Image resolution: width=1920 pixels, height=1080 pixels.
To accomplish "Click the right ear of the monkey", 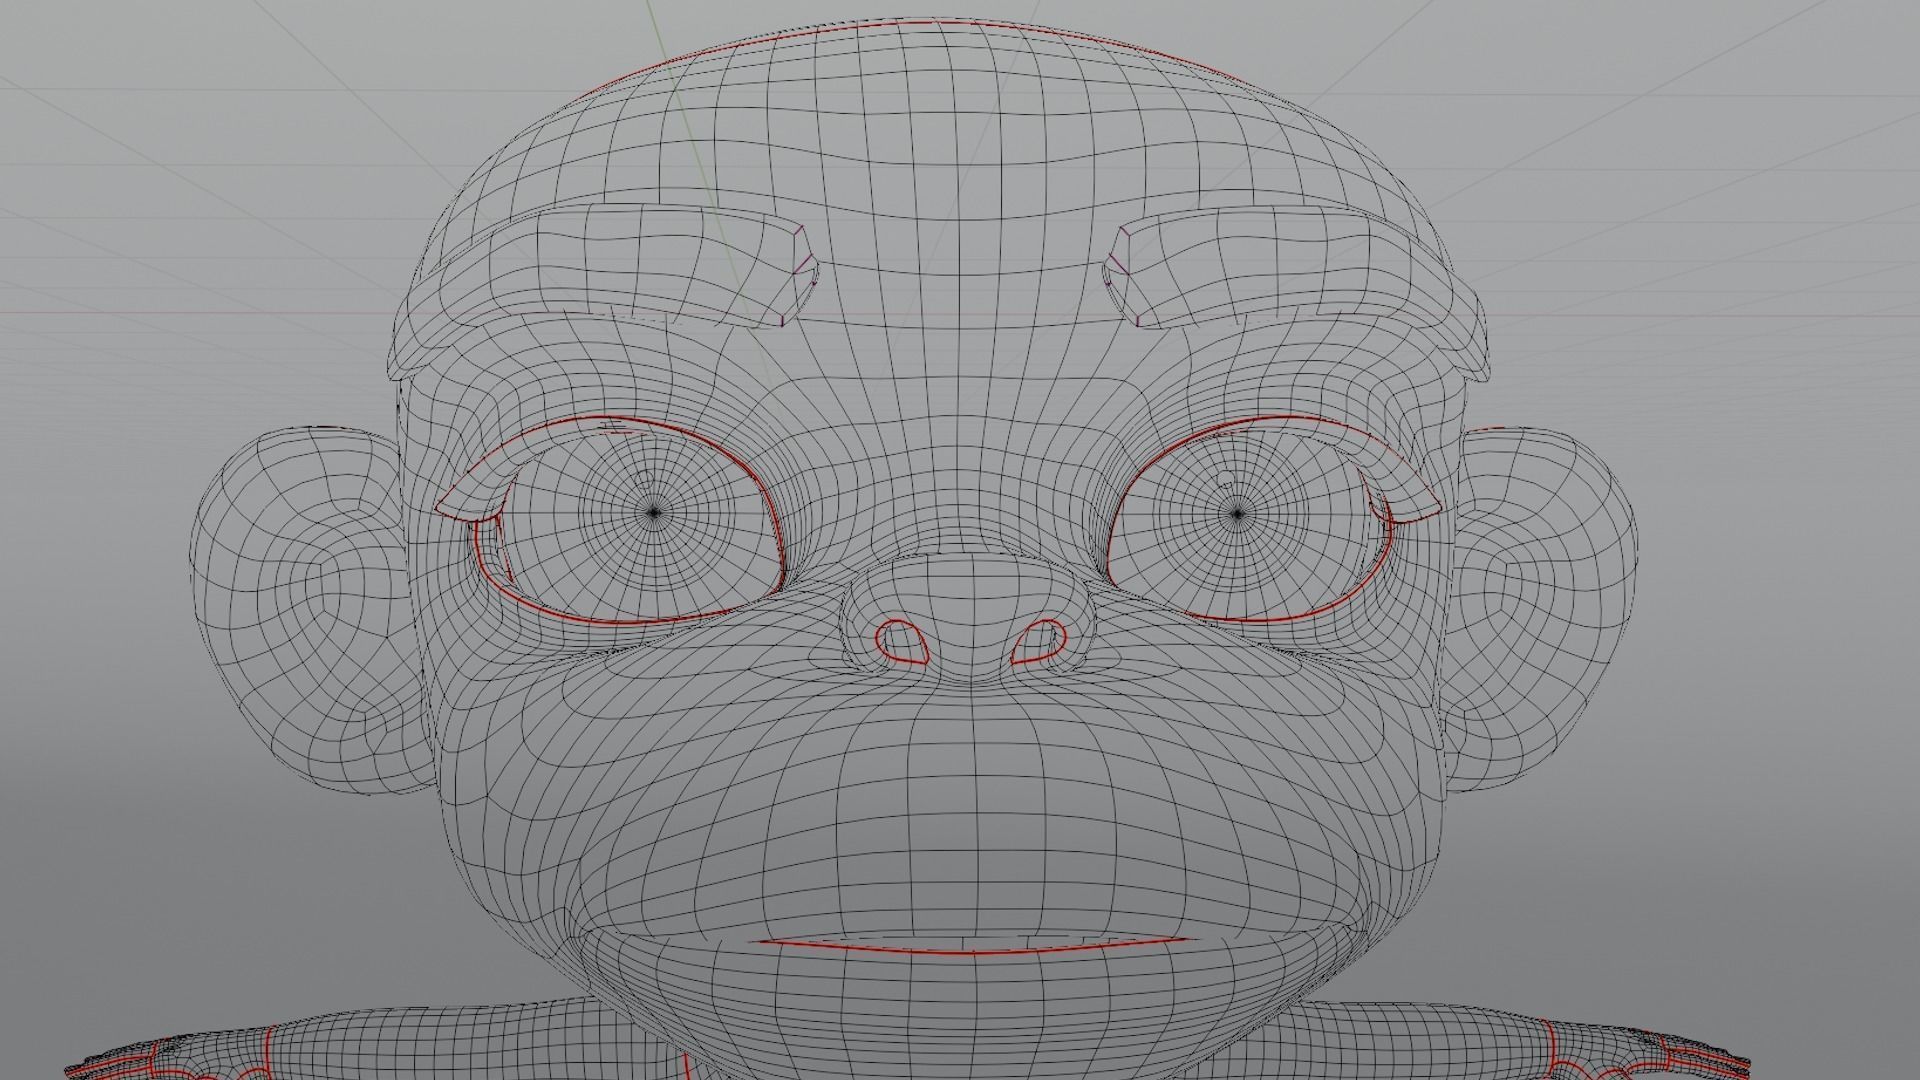I will (x=1540, y=600).
